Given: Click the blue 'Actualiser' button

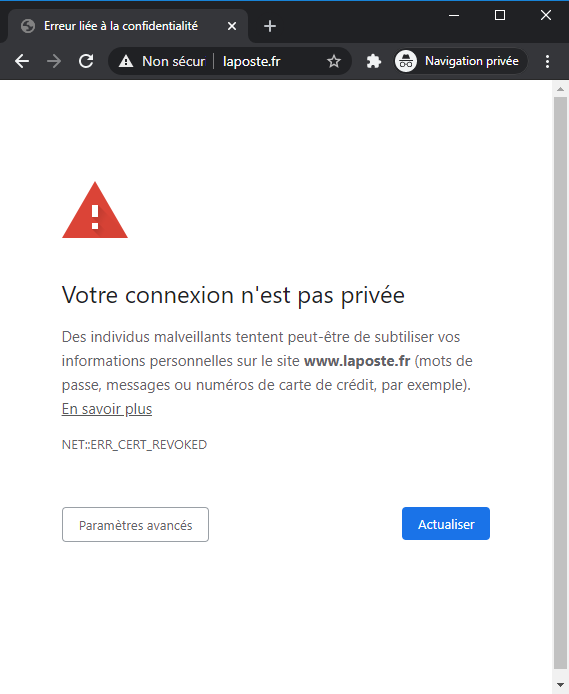Looking at the screenshot, I should (446, 524).
